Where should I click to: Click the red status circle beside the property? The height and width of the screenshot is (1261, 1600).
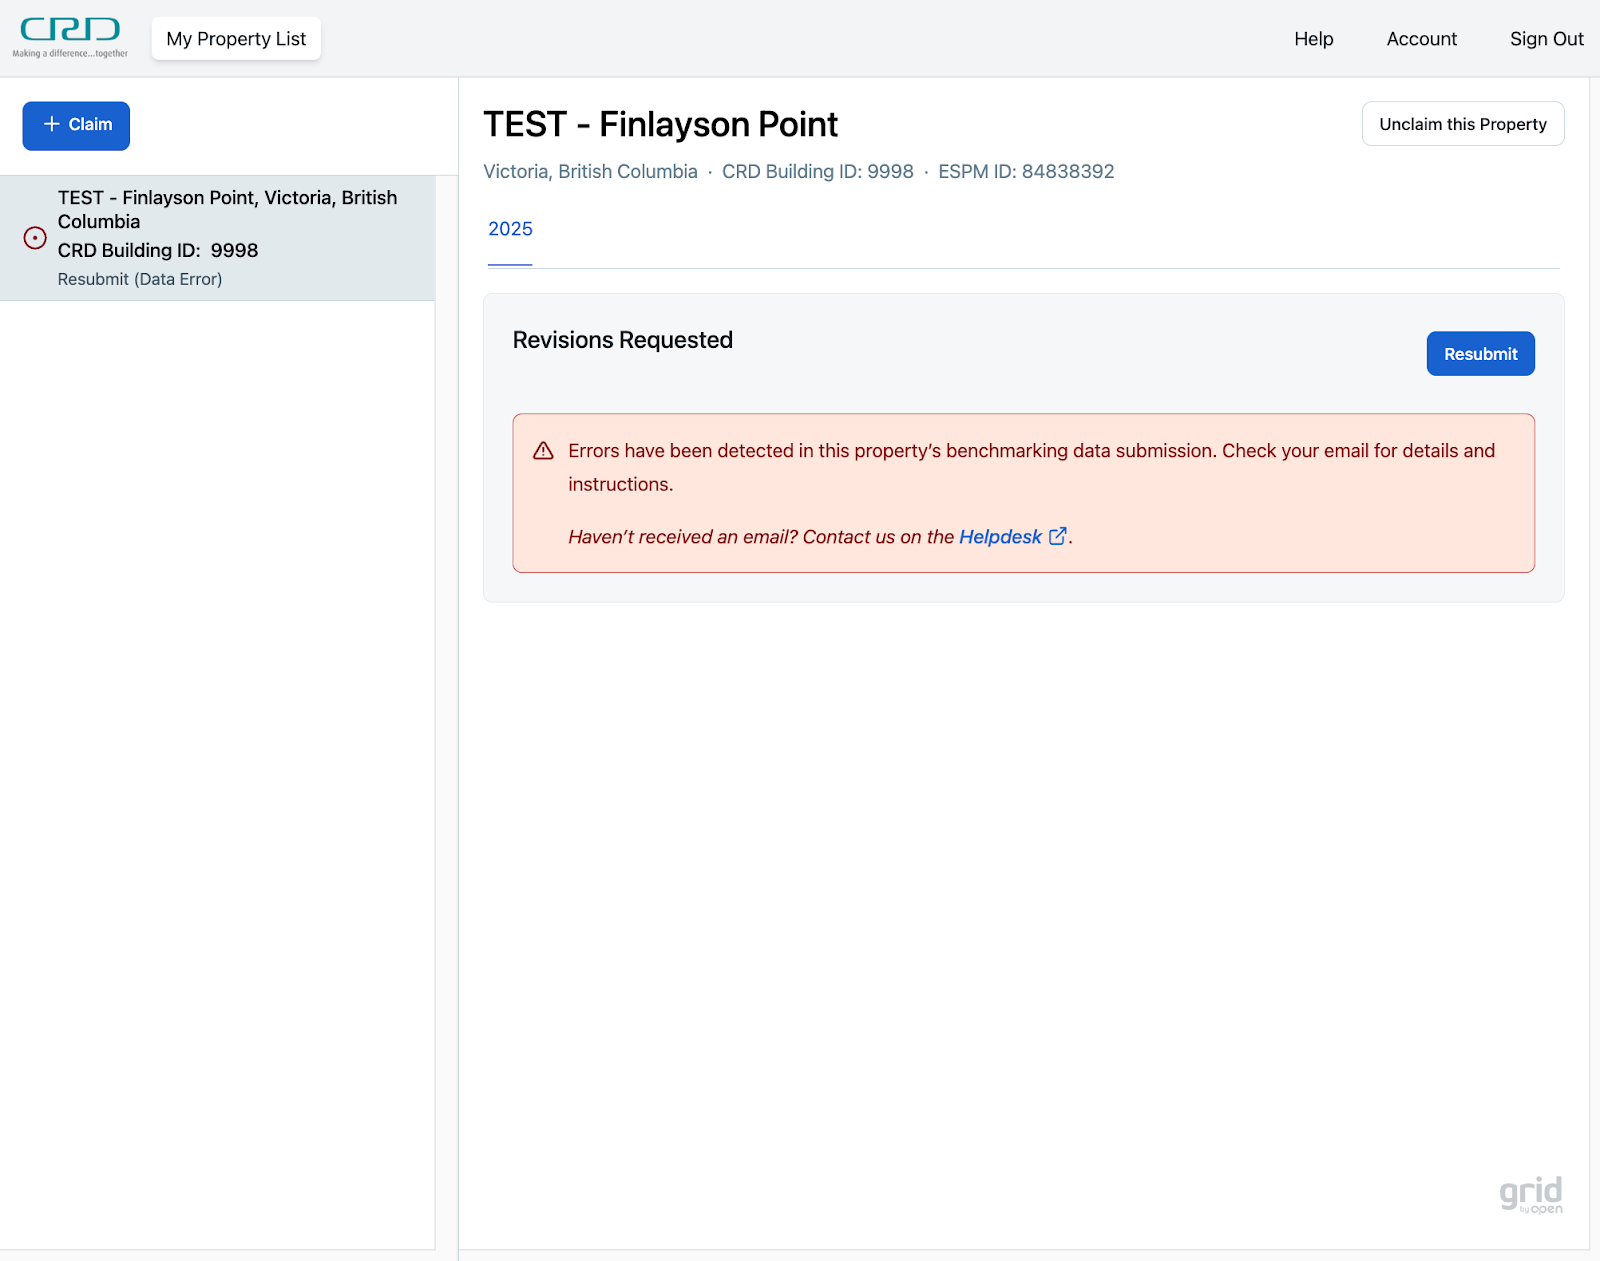coord(35,238)
